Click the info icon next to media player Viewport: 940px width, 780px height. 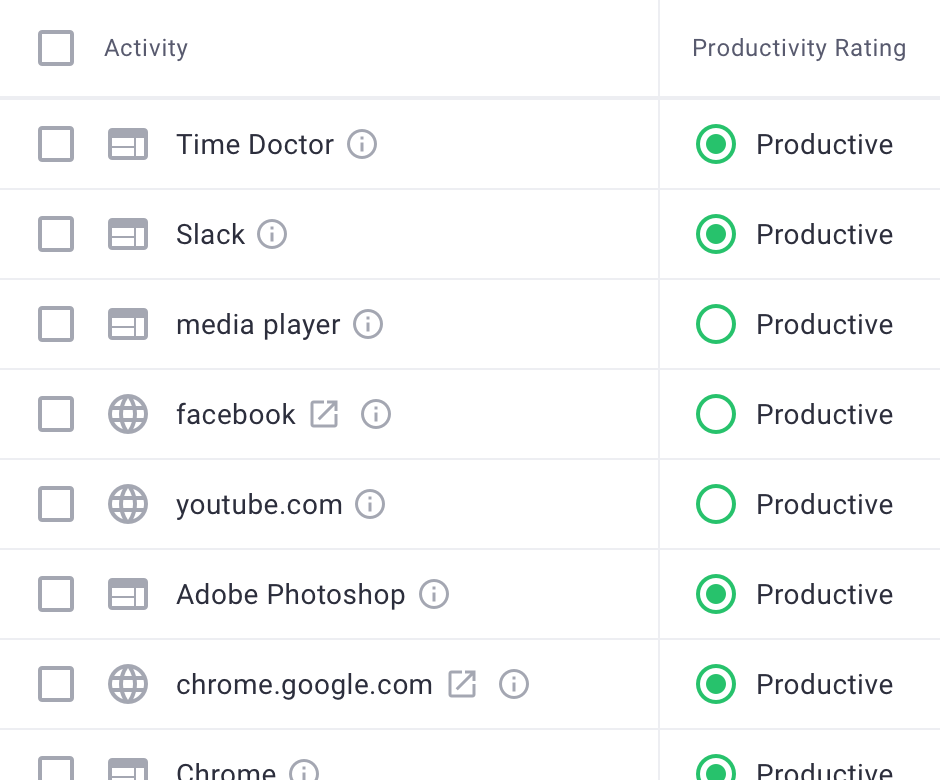point(369,325)
